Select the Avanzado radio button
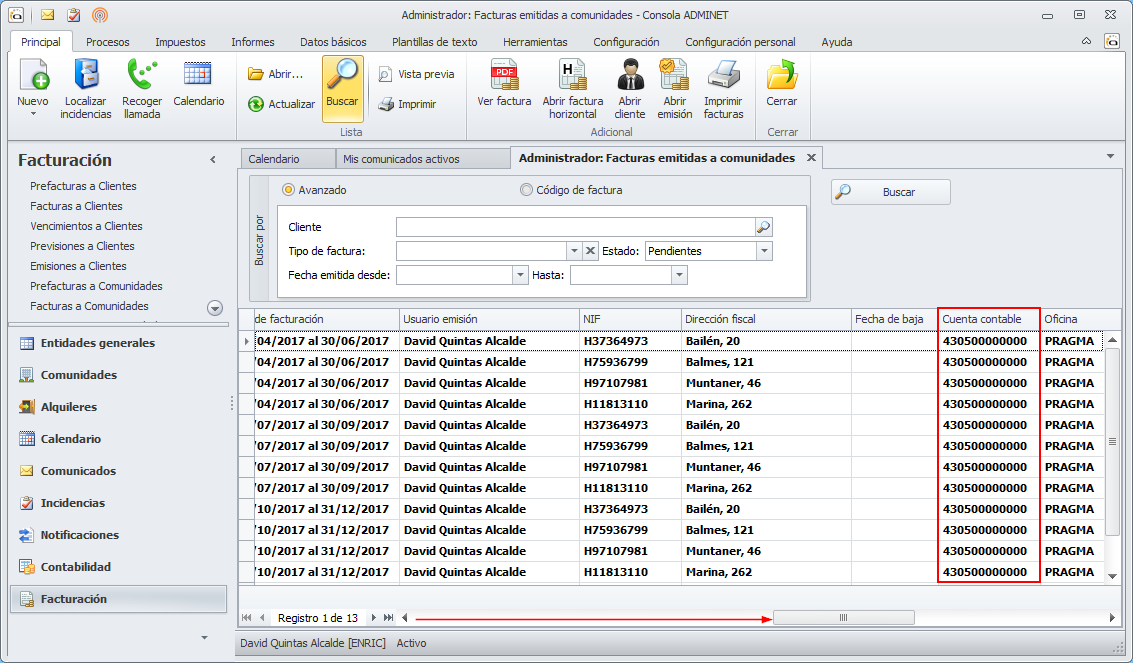This screenshot has width=1133, height=663. pyautogui.click(x=289, y=190)
